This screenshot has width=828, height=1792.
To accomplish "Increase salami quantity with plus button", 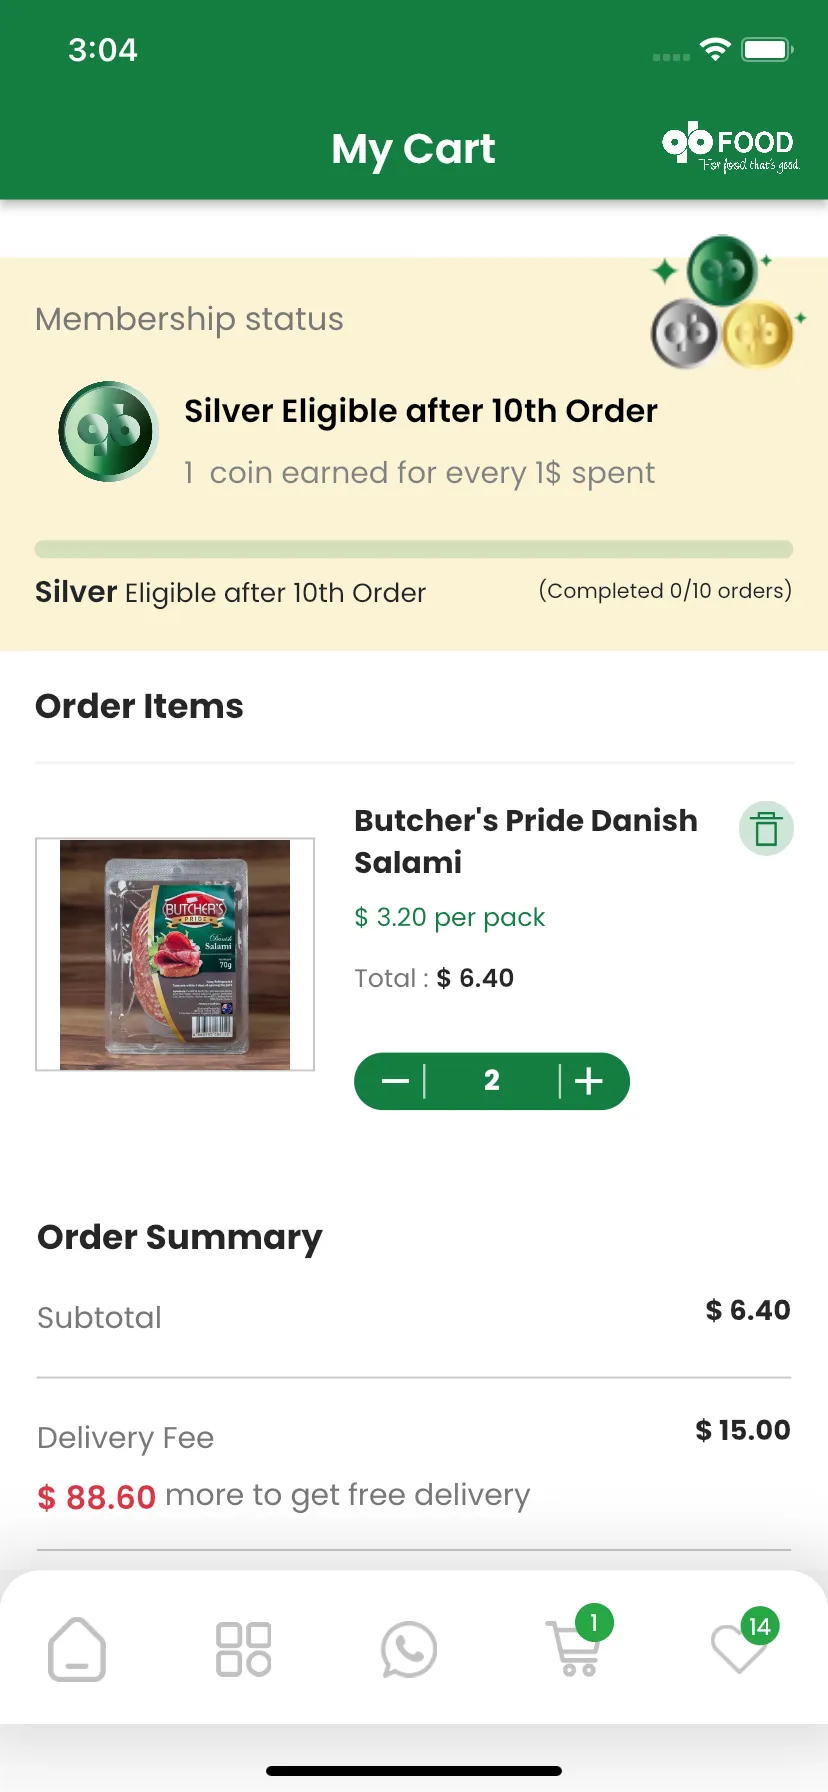I will [589, 1081].
